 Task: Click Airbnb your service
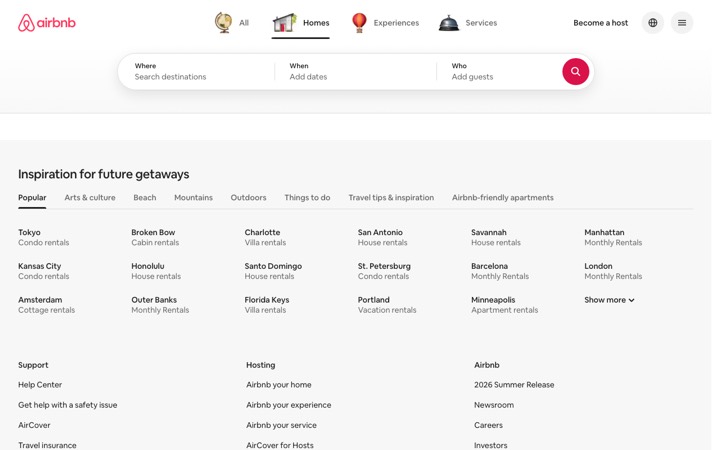coord(281,425)
